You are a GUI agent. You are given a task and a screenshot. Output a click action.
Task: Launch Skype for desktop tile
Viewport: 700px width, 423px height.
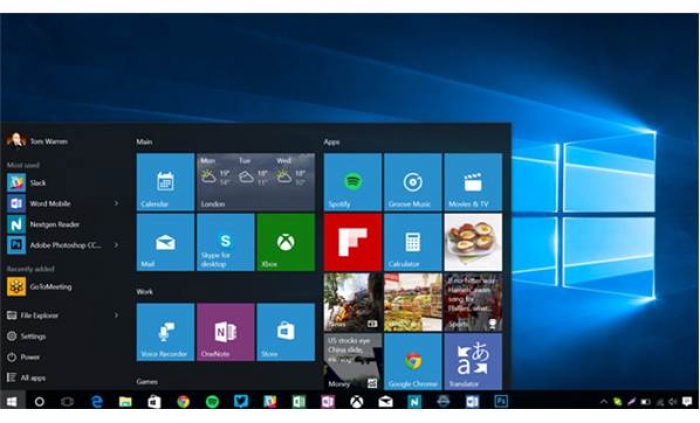(225, 242)
